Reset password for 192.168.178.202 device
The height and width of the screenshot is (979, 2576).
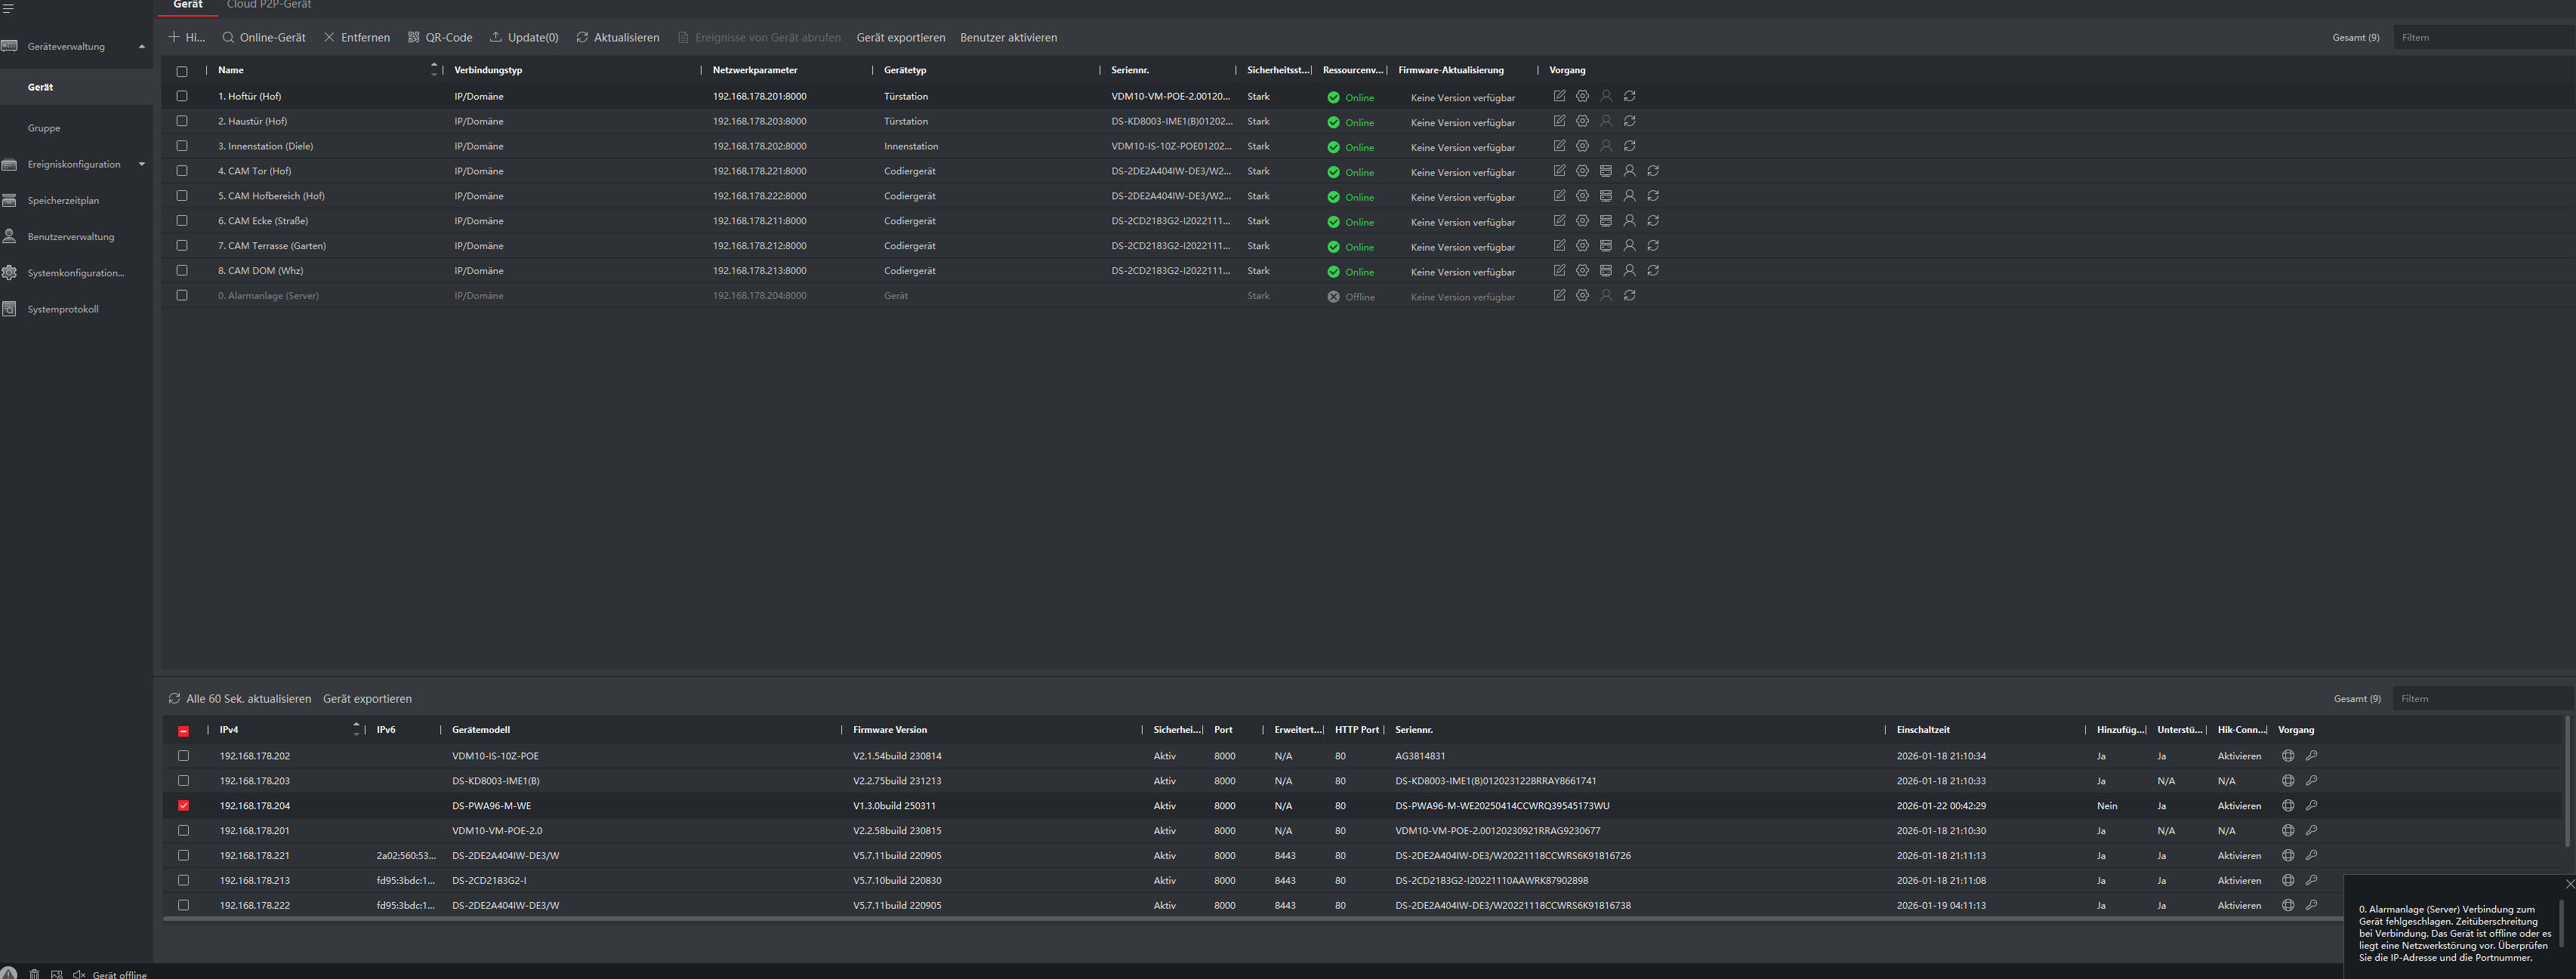click(x=2311, y=756)
